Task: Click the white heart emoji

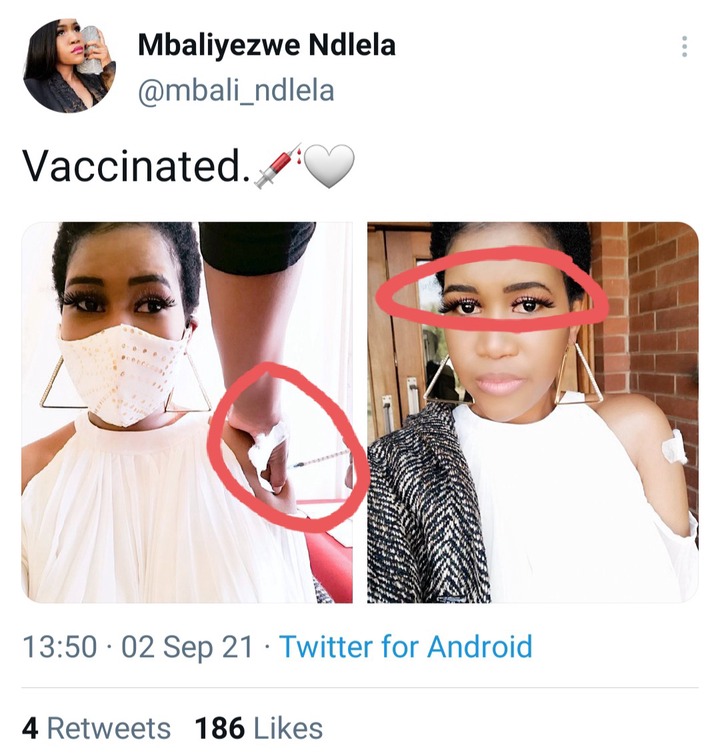Action: (329, 166)
